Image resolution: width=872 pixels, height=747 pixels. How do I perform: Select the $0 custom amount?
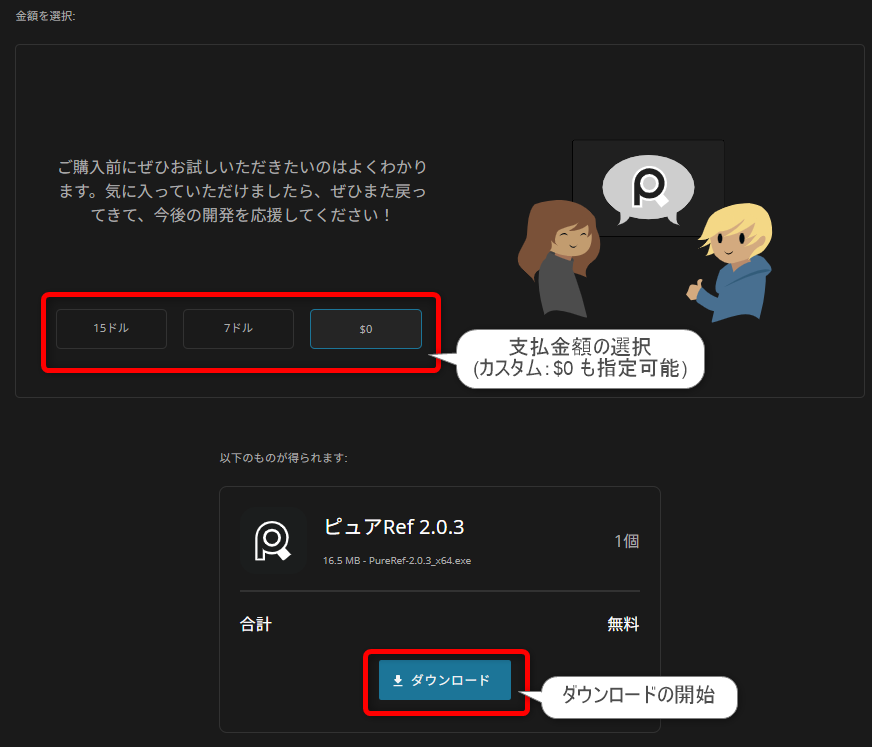365,328
